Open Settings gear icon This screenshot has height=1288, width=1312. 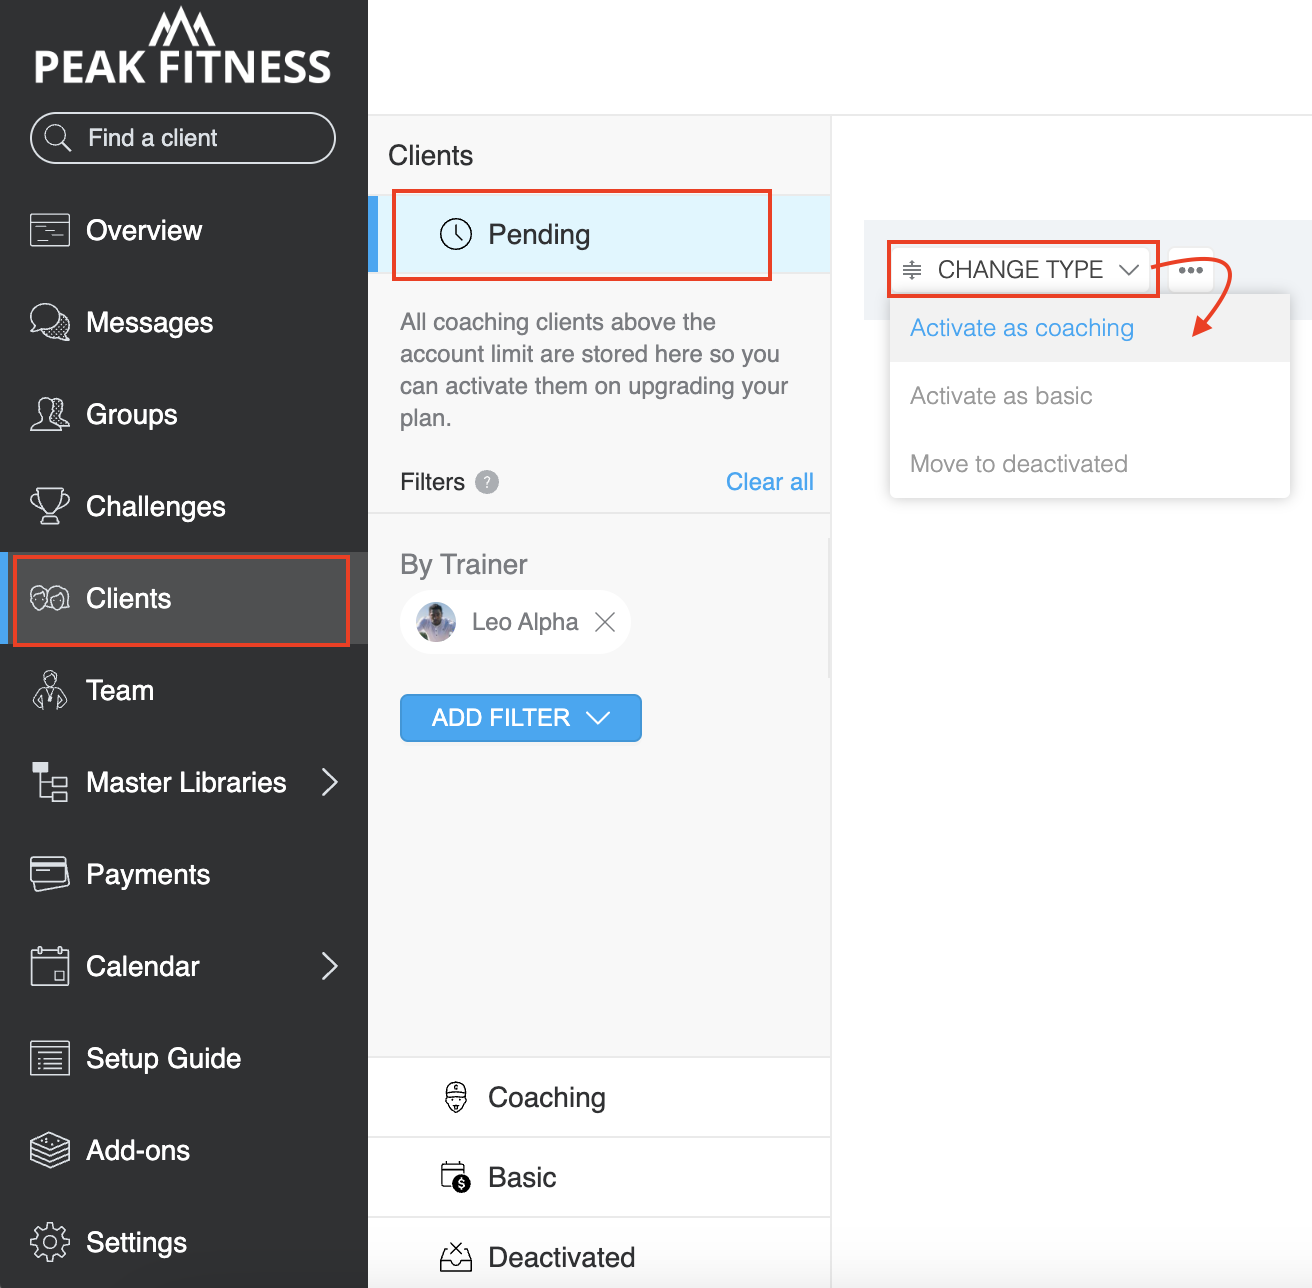coord(50,1242)
